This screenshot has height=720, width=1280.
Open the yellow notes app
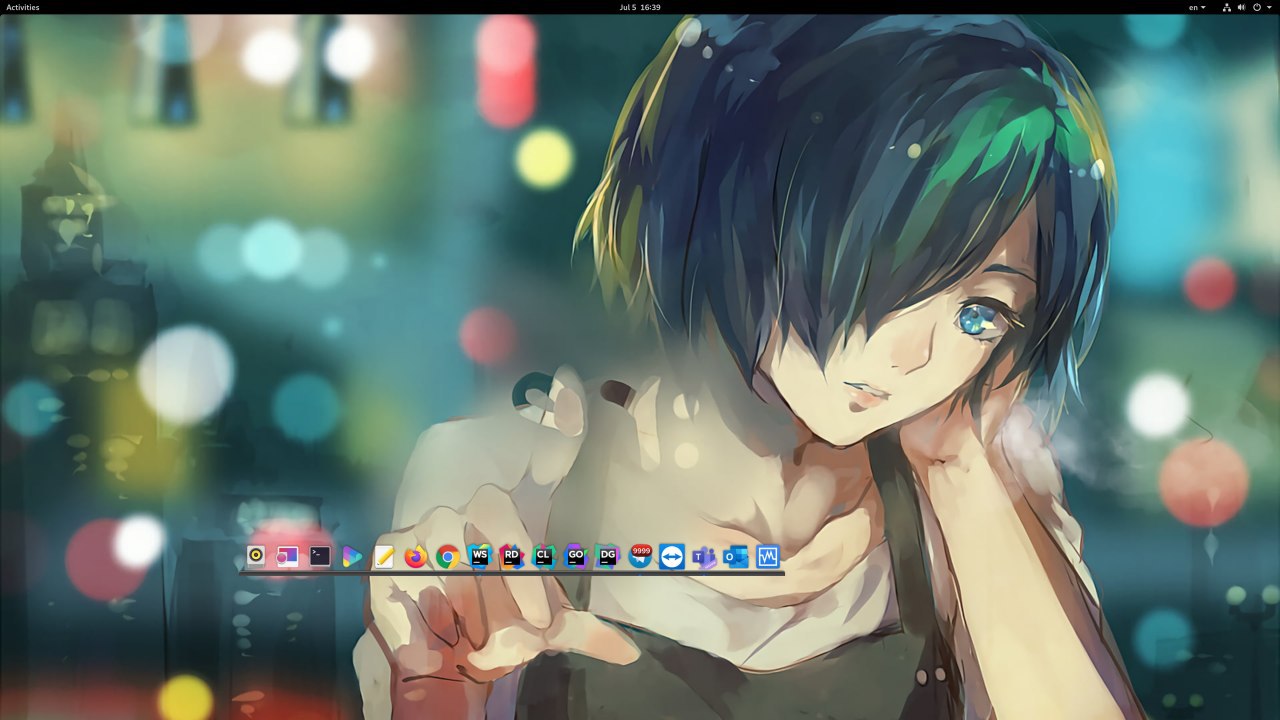384,556
